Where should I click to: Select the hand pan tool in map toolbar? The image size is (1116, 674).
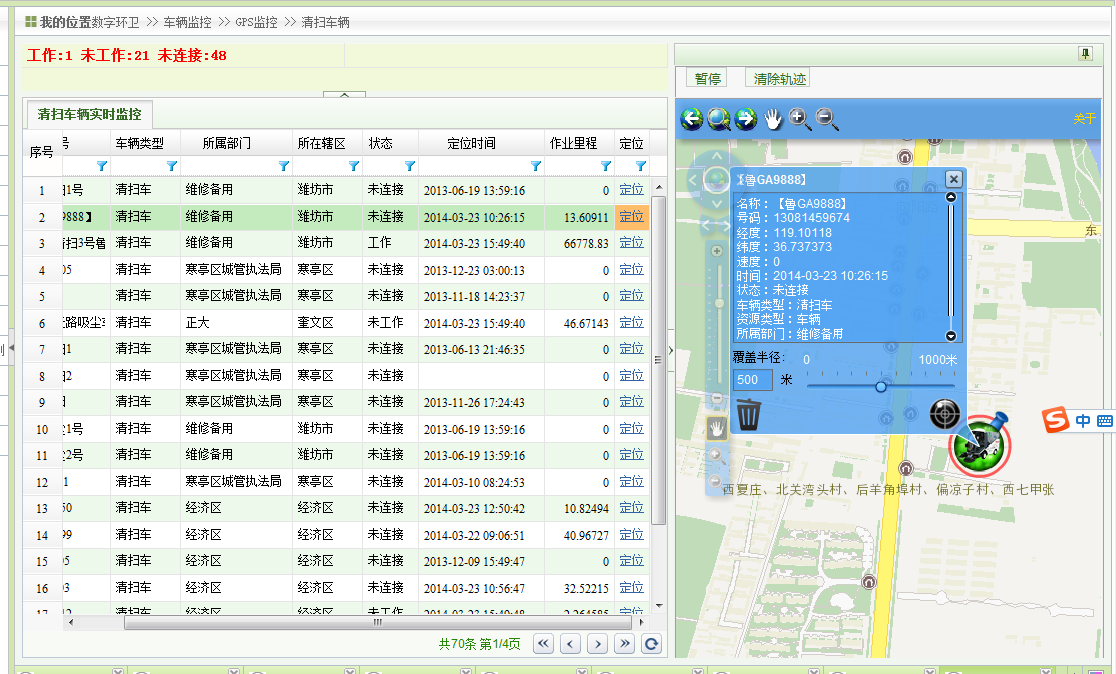(773, 119)
